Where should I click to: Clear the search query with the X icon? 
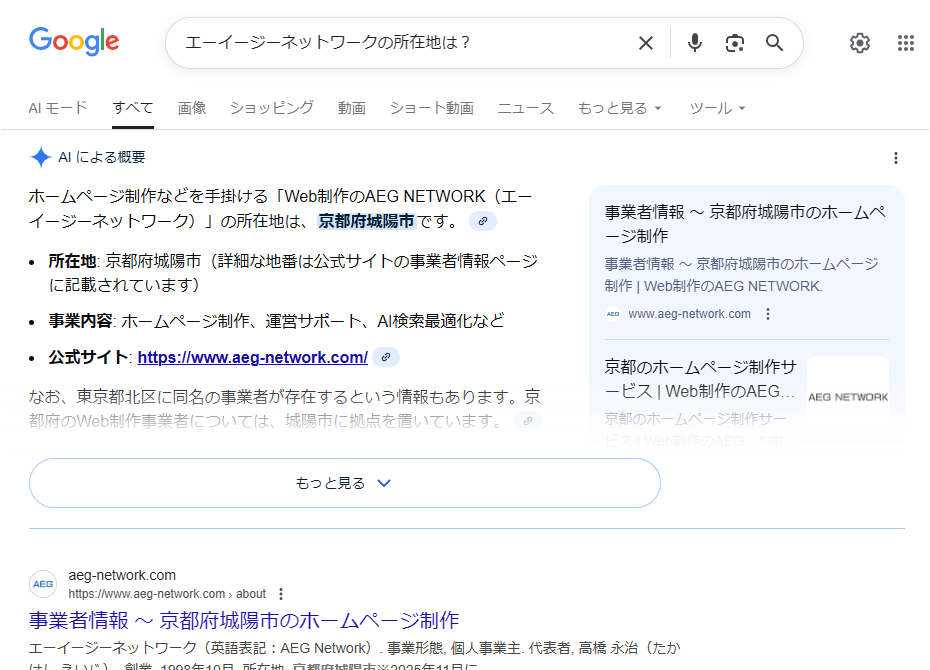tap(645, 43)
